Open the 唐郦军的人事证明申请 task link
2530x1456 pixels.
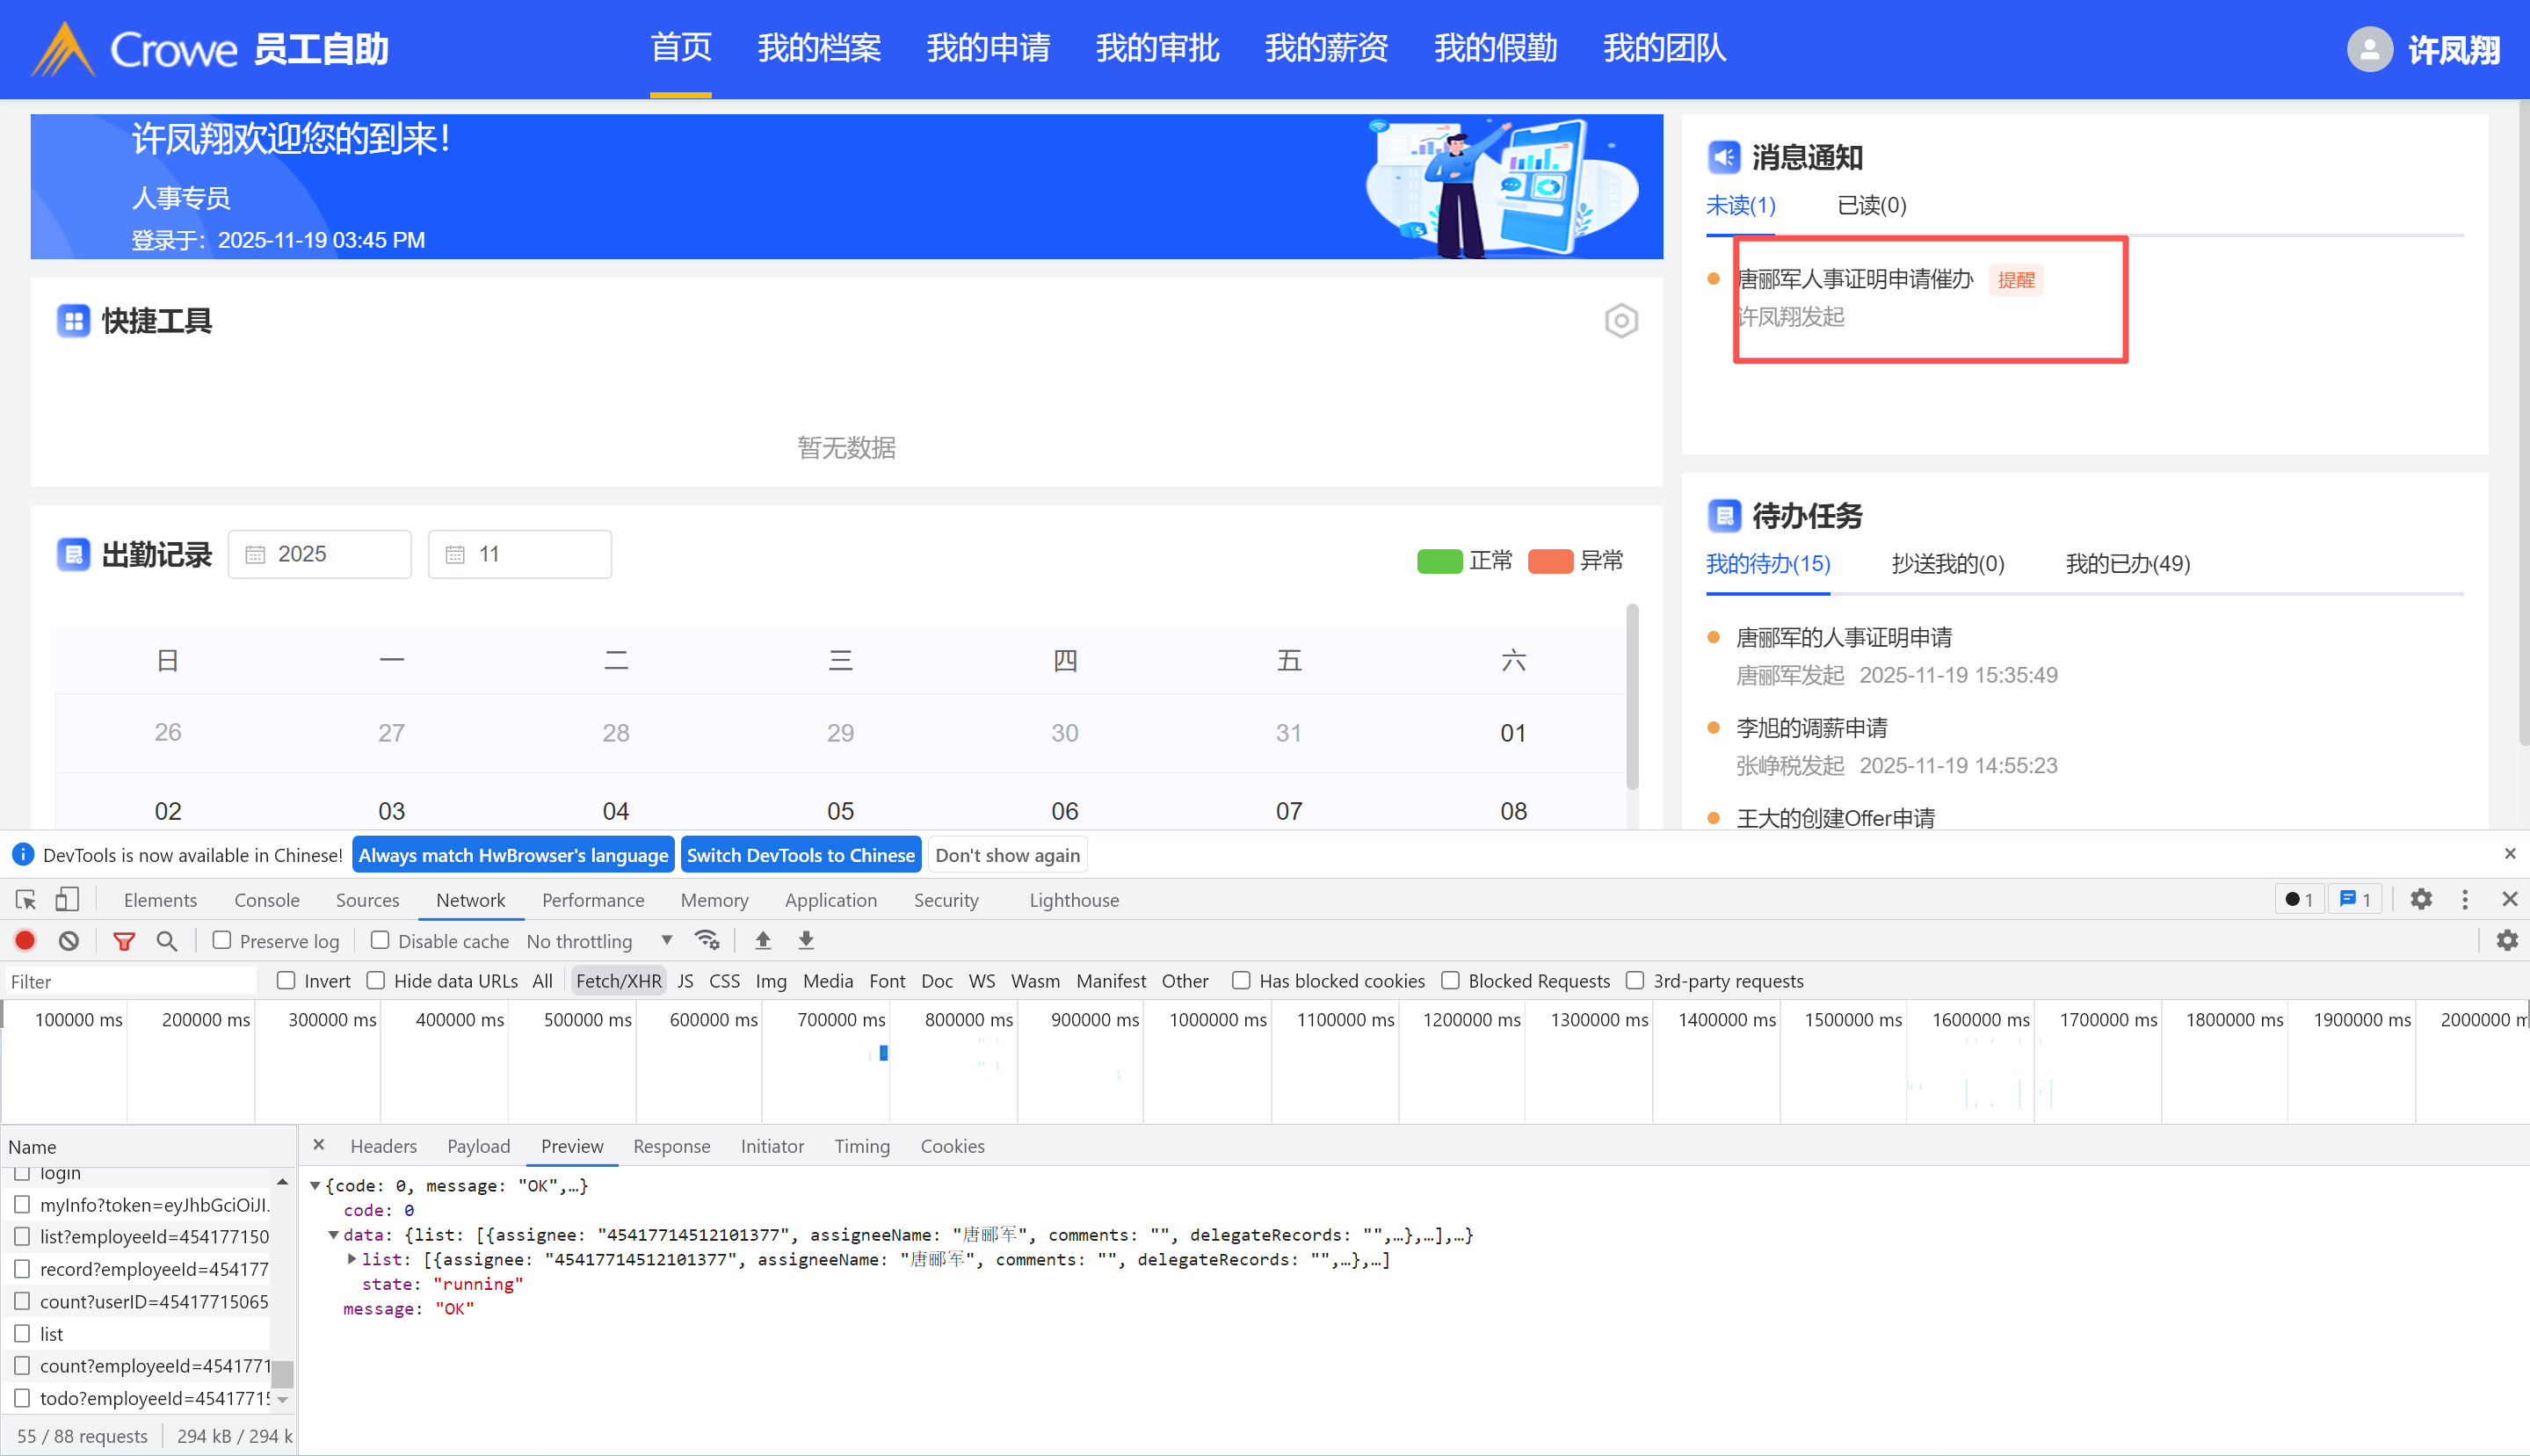coord(1843,637)
